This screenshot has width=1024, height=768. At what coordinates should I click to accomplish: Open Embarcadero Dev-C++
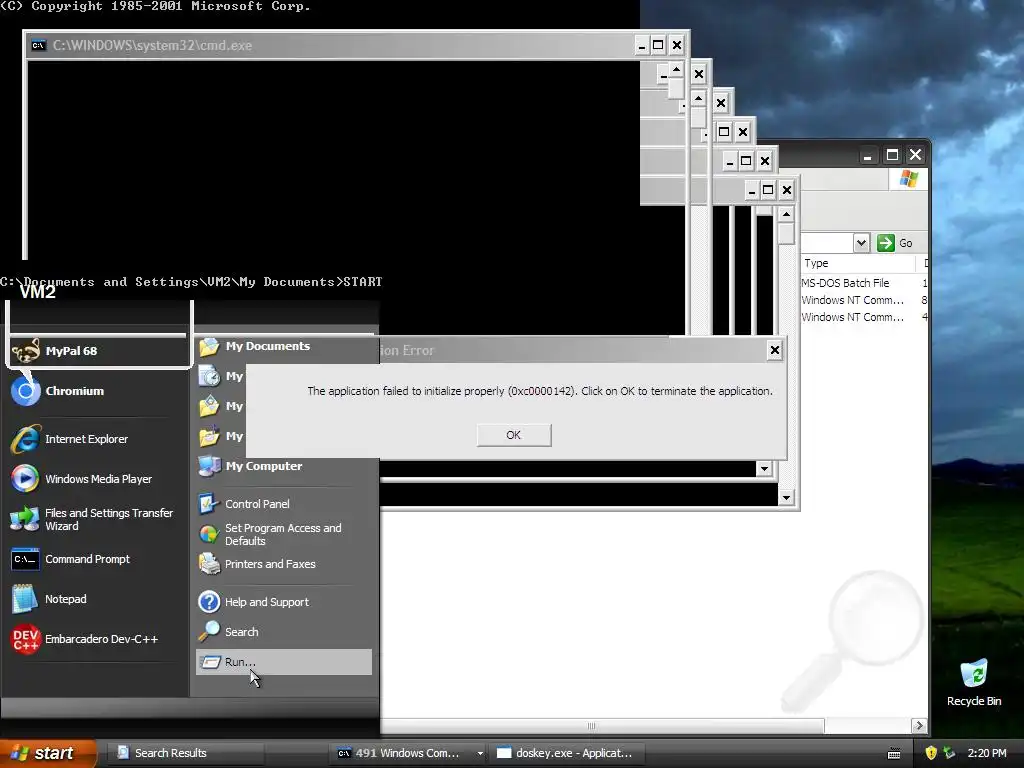pyautogui.click(x=98, y=639)
